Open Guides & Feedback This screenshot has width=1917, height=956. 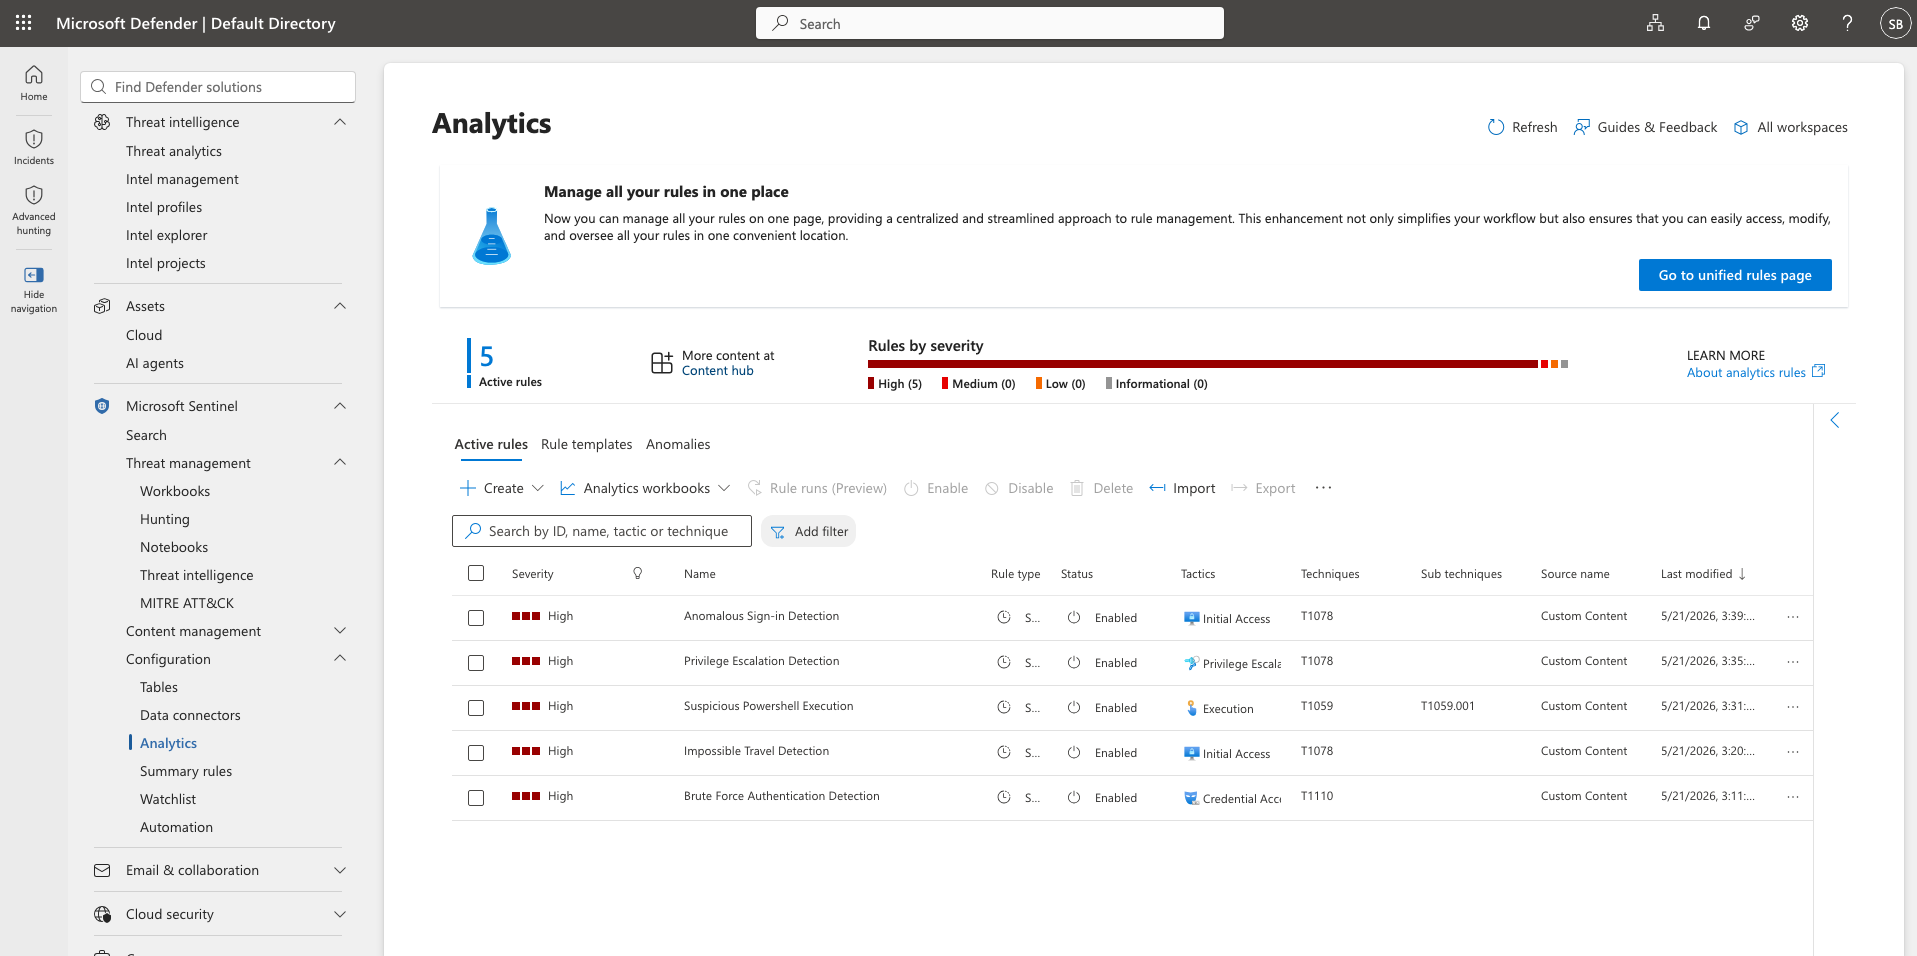(x=1645, y=127)
